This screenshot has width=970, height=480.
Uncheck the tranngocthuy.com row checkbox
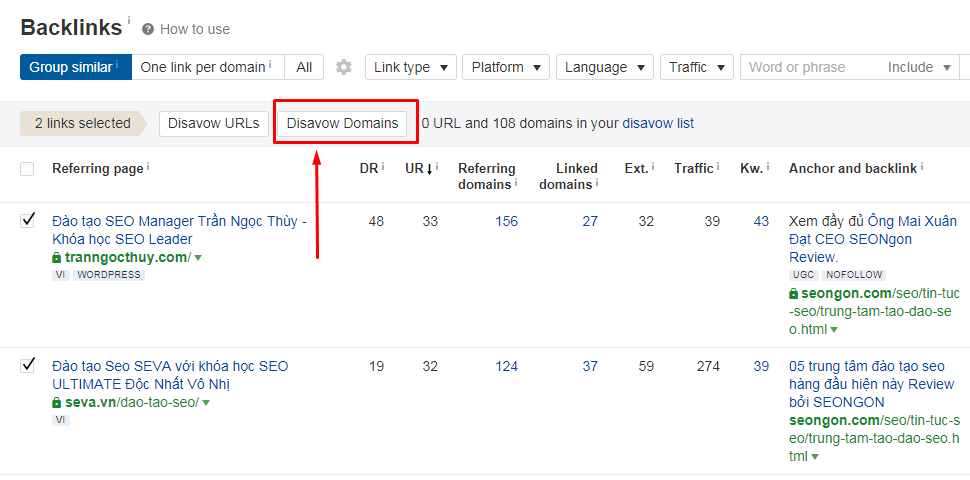pyautogui.click(x=27, y=220)
